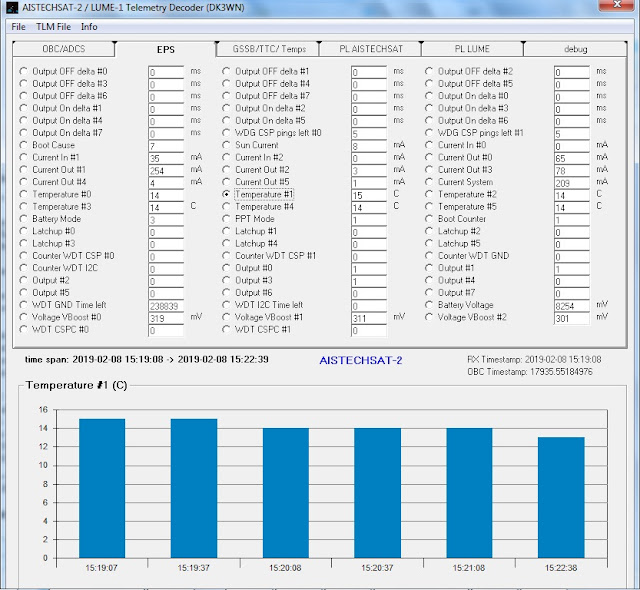Viewport: 640px width, 590px height.
Task: Select PPT Mode radio button
Action: (226, 219)
